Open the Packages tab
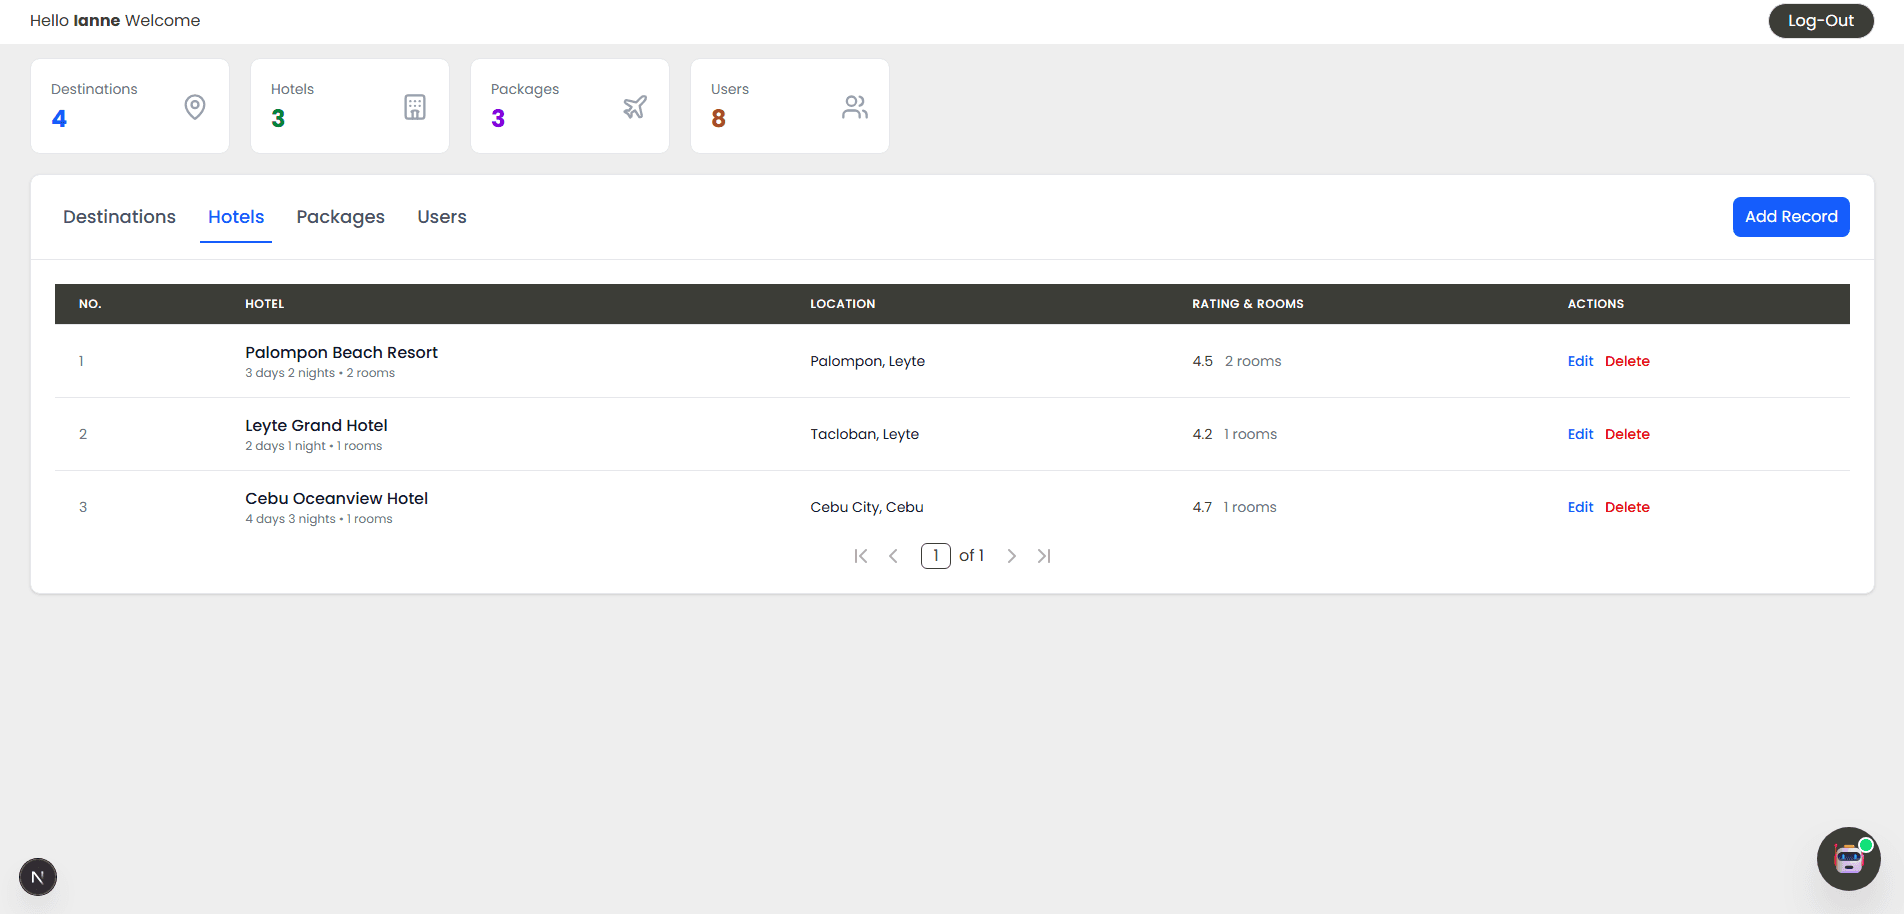Screen dimensions: 1904x914 (x=340, y=217)
